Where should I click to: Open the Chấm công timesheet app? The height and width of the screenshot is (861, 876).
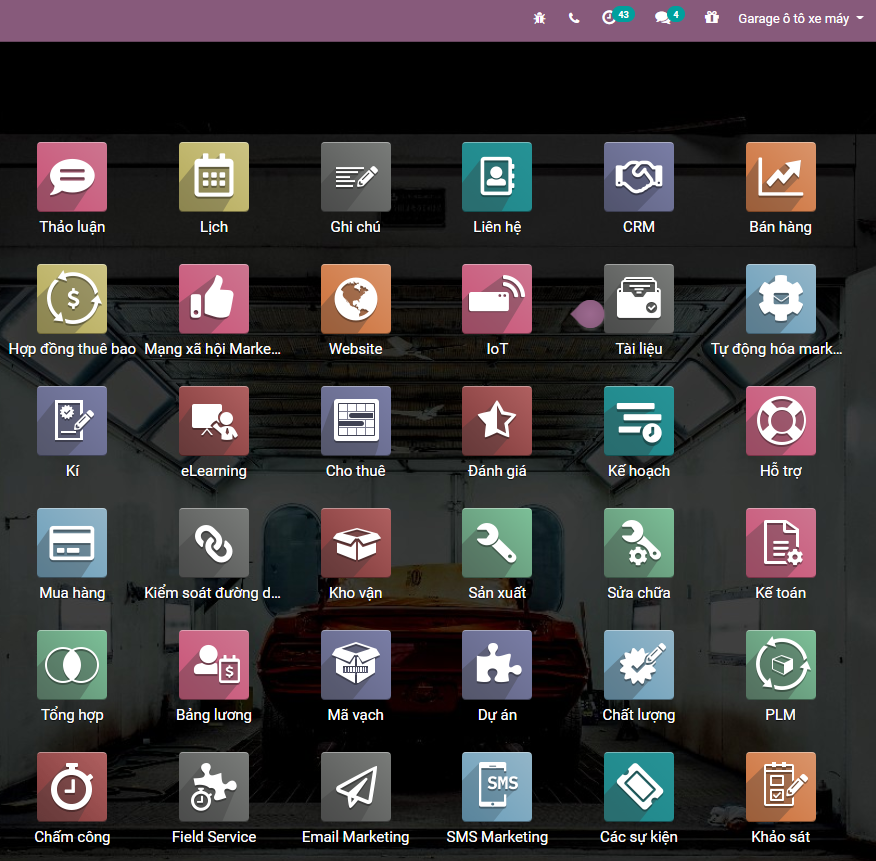[x=72, y=787]
